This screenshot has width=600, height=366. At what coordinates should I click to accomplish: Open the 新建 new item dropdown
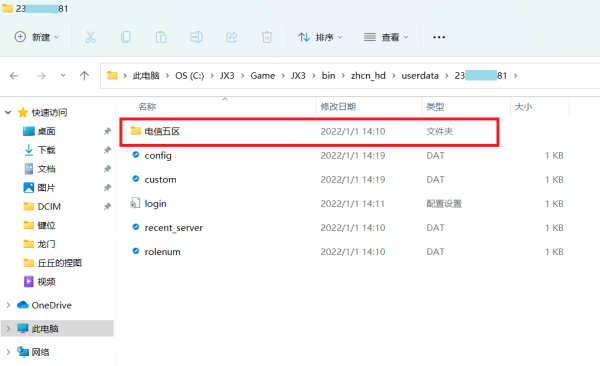coord(36,37)
